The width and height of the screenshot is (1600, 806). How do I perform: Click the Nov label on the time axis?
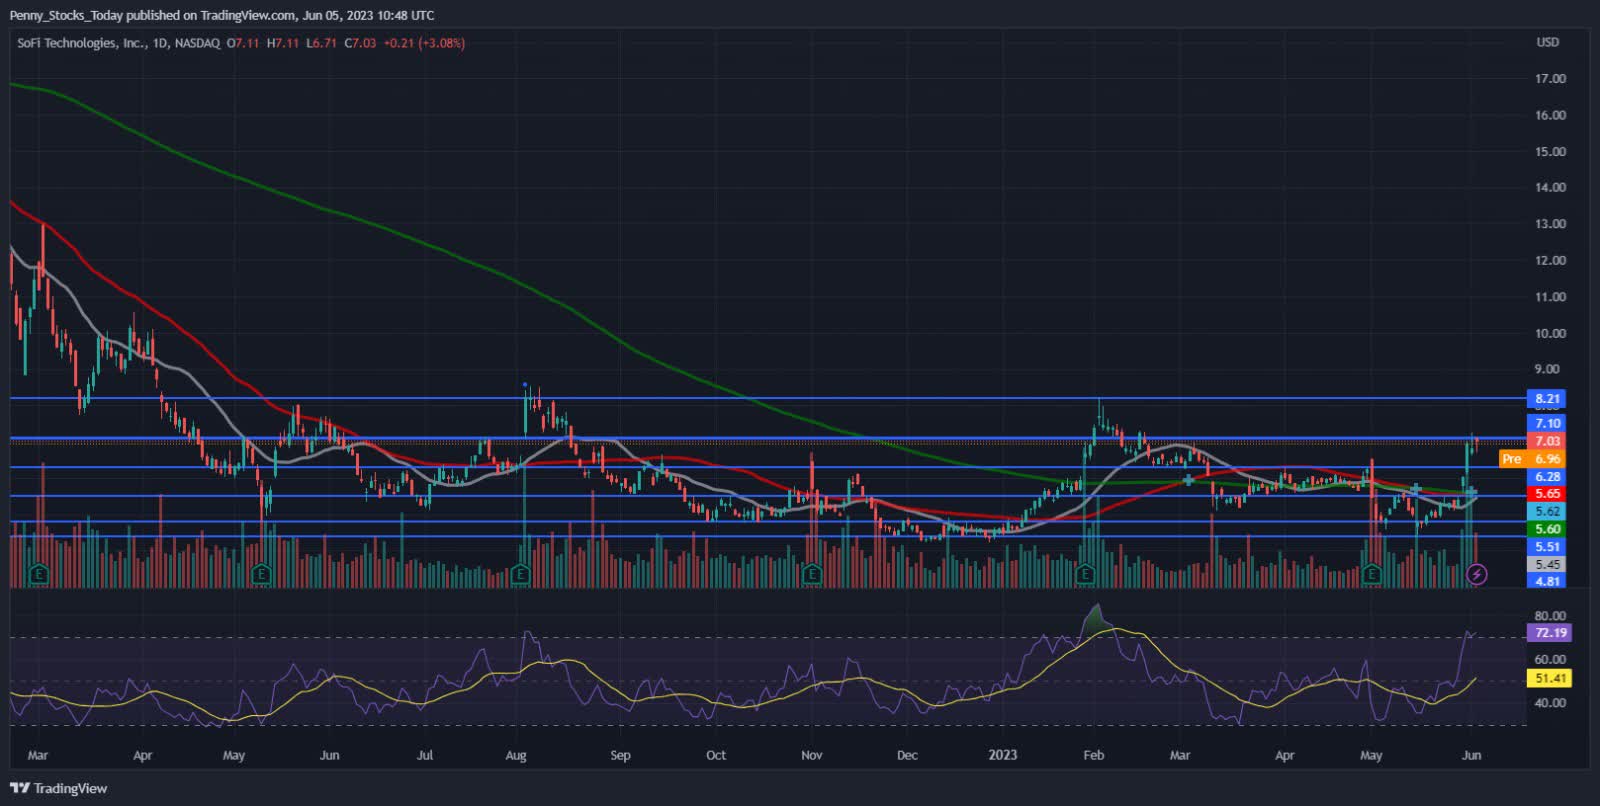812,755
